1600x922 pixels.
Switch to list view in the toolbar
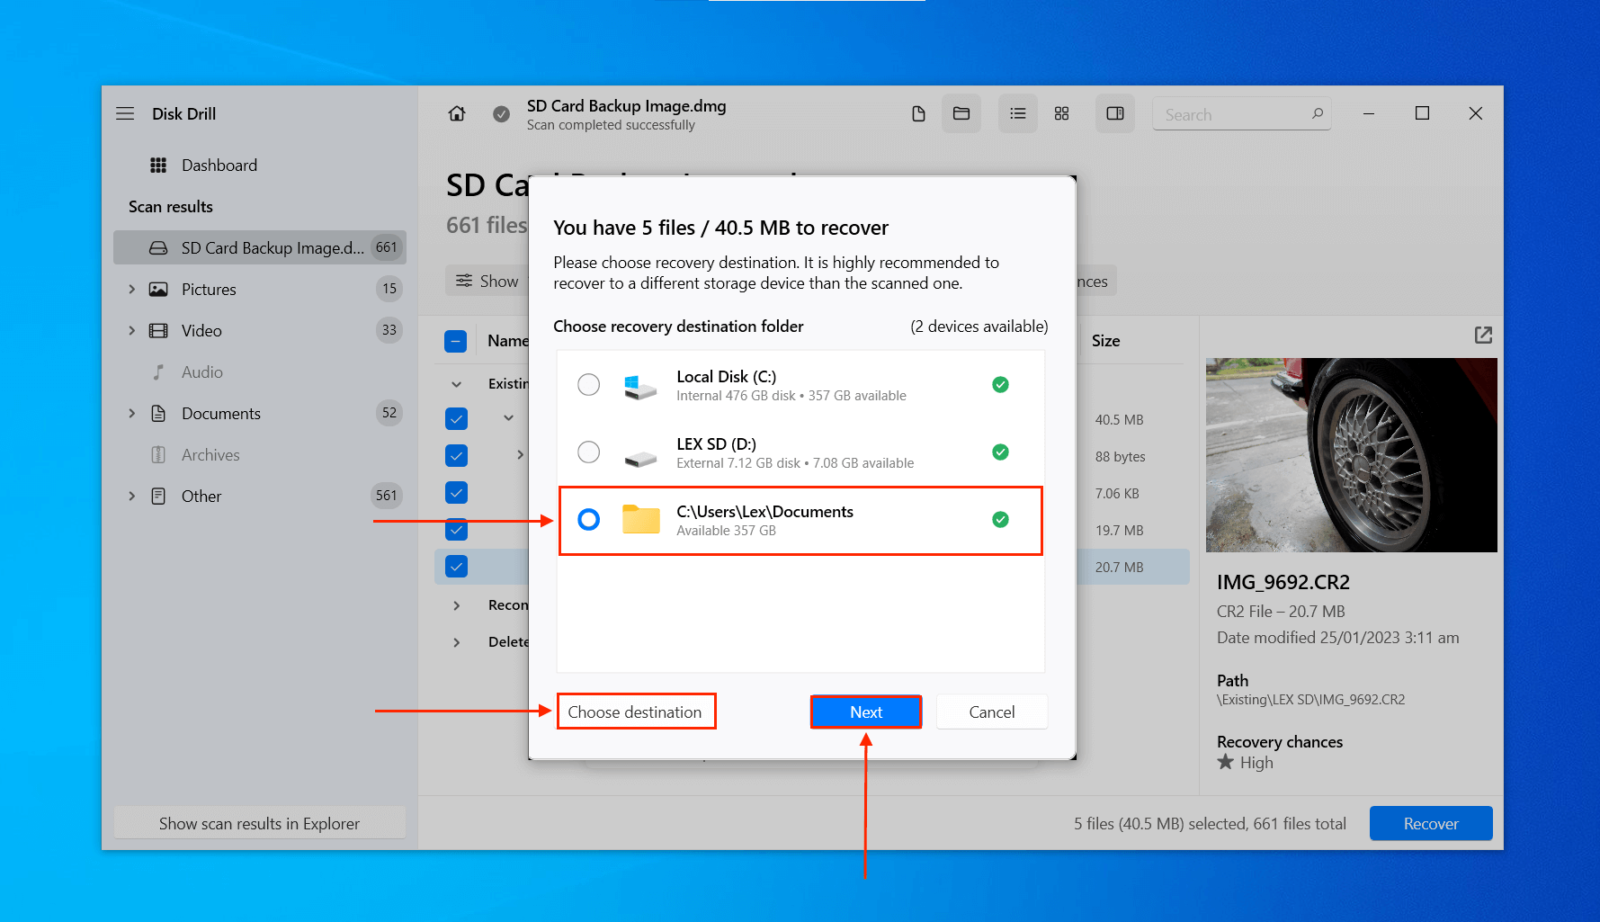1017,113
